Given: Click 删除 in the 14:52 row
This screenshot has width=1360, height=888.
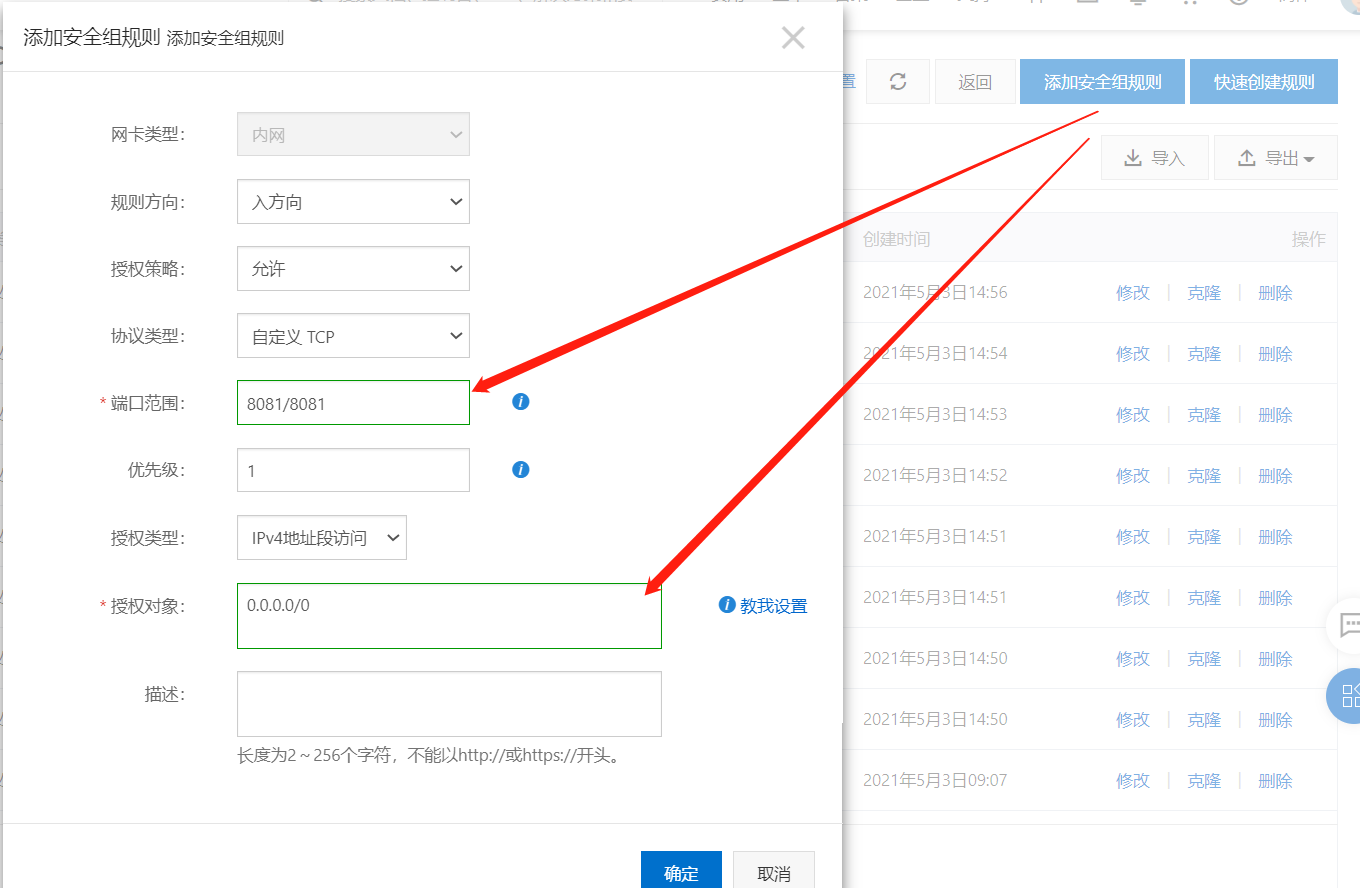Looking at the screenshot, I should [1275, 476].
